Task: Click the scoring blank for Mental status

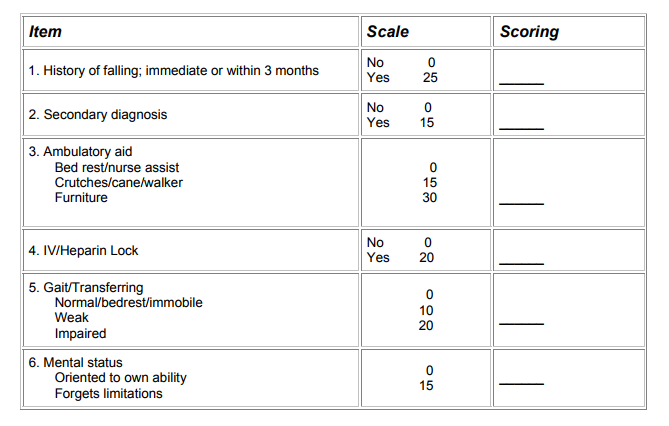Action: 521,383
